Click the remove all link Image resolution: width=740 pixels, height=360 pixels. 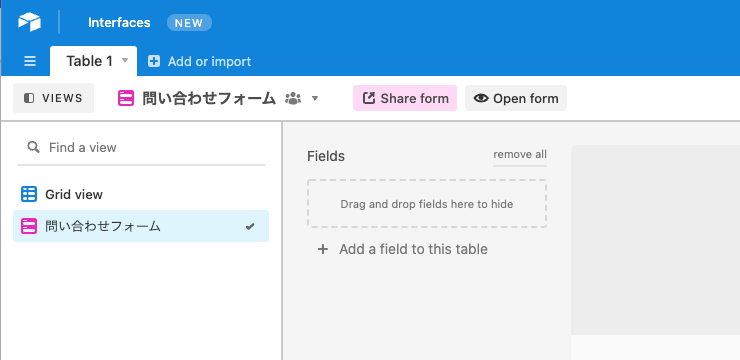click(x=520, y=154)
